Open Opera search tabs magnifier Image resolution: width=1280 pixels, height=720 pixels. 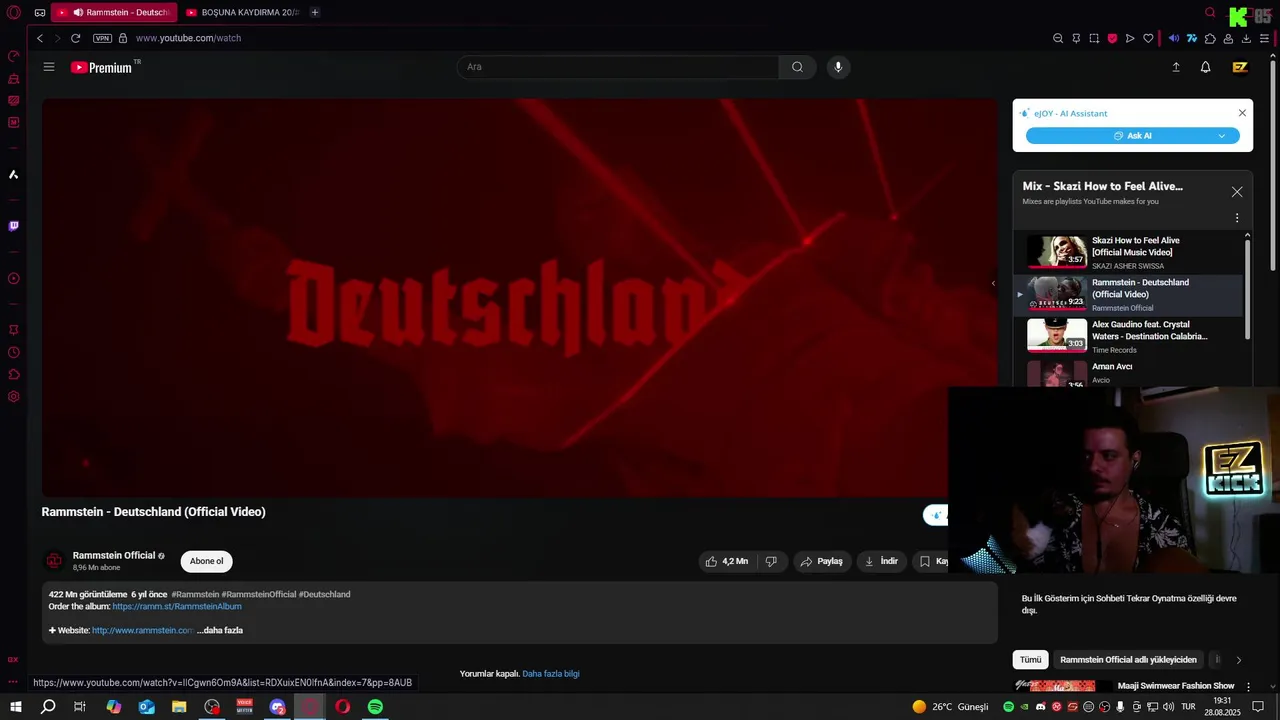pyautogui.click(x=1210, y=13)
